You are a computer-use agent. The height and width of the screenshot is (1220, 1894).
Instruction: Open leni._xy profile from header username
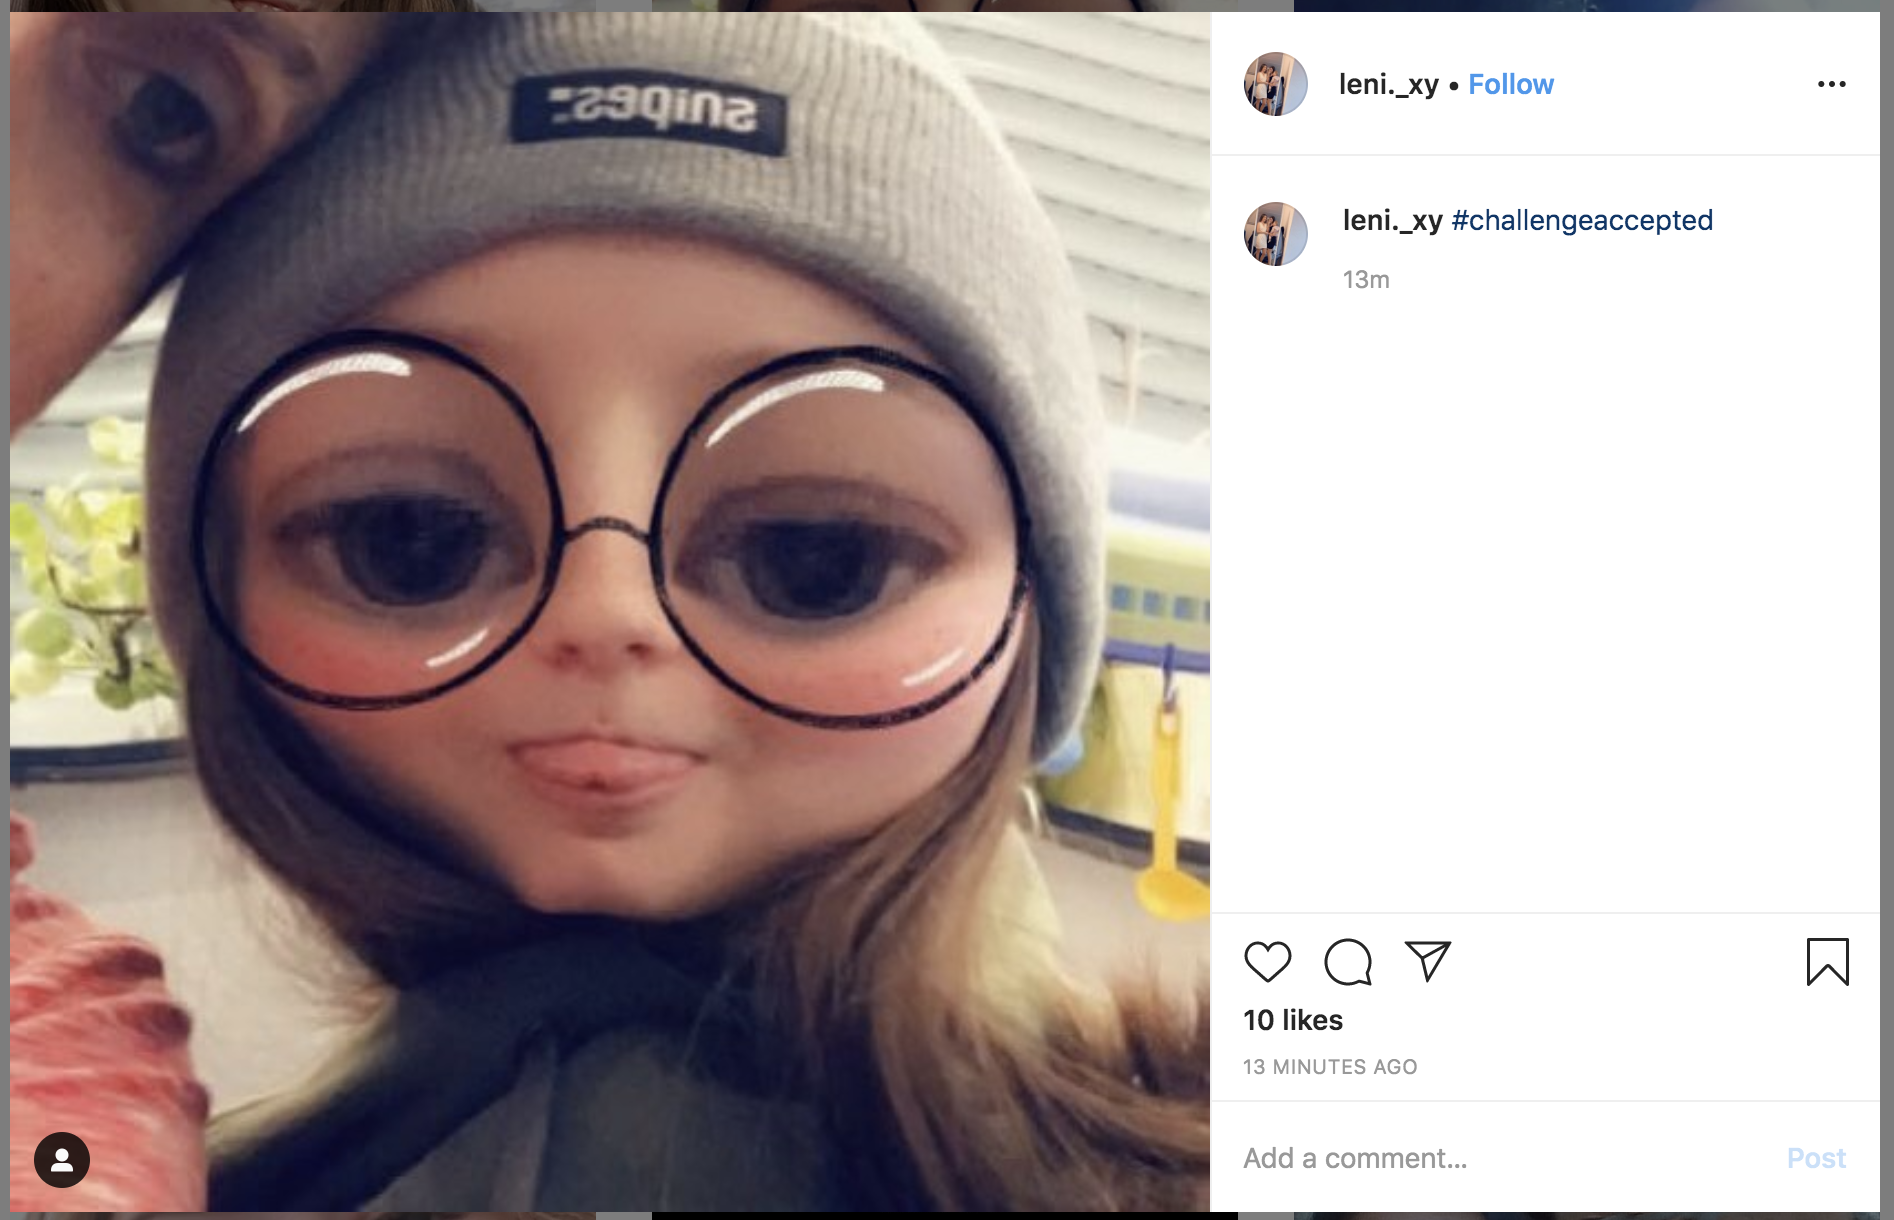1388,84
